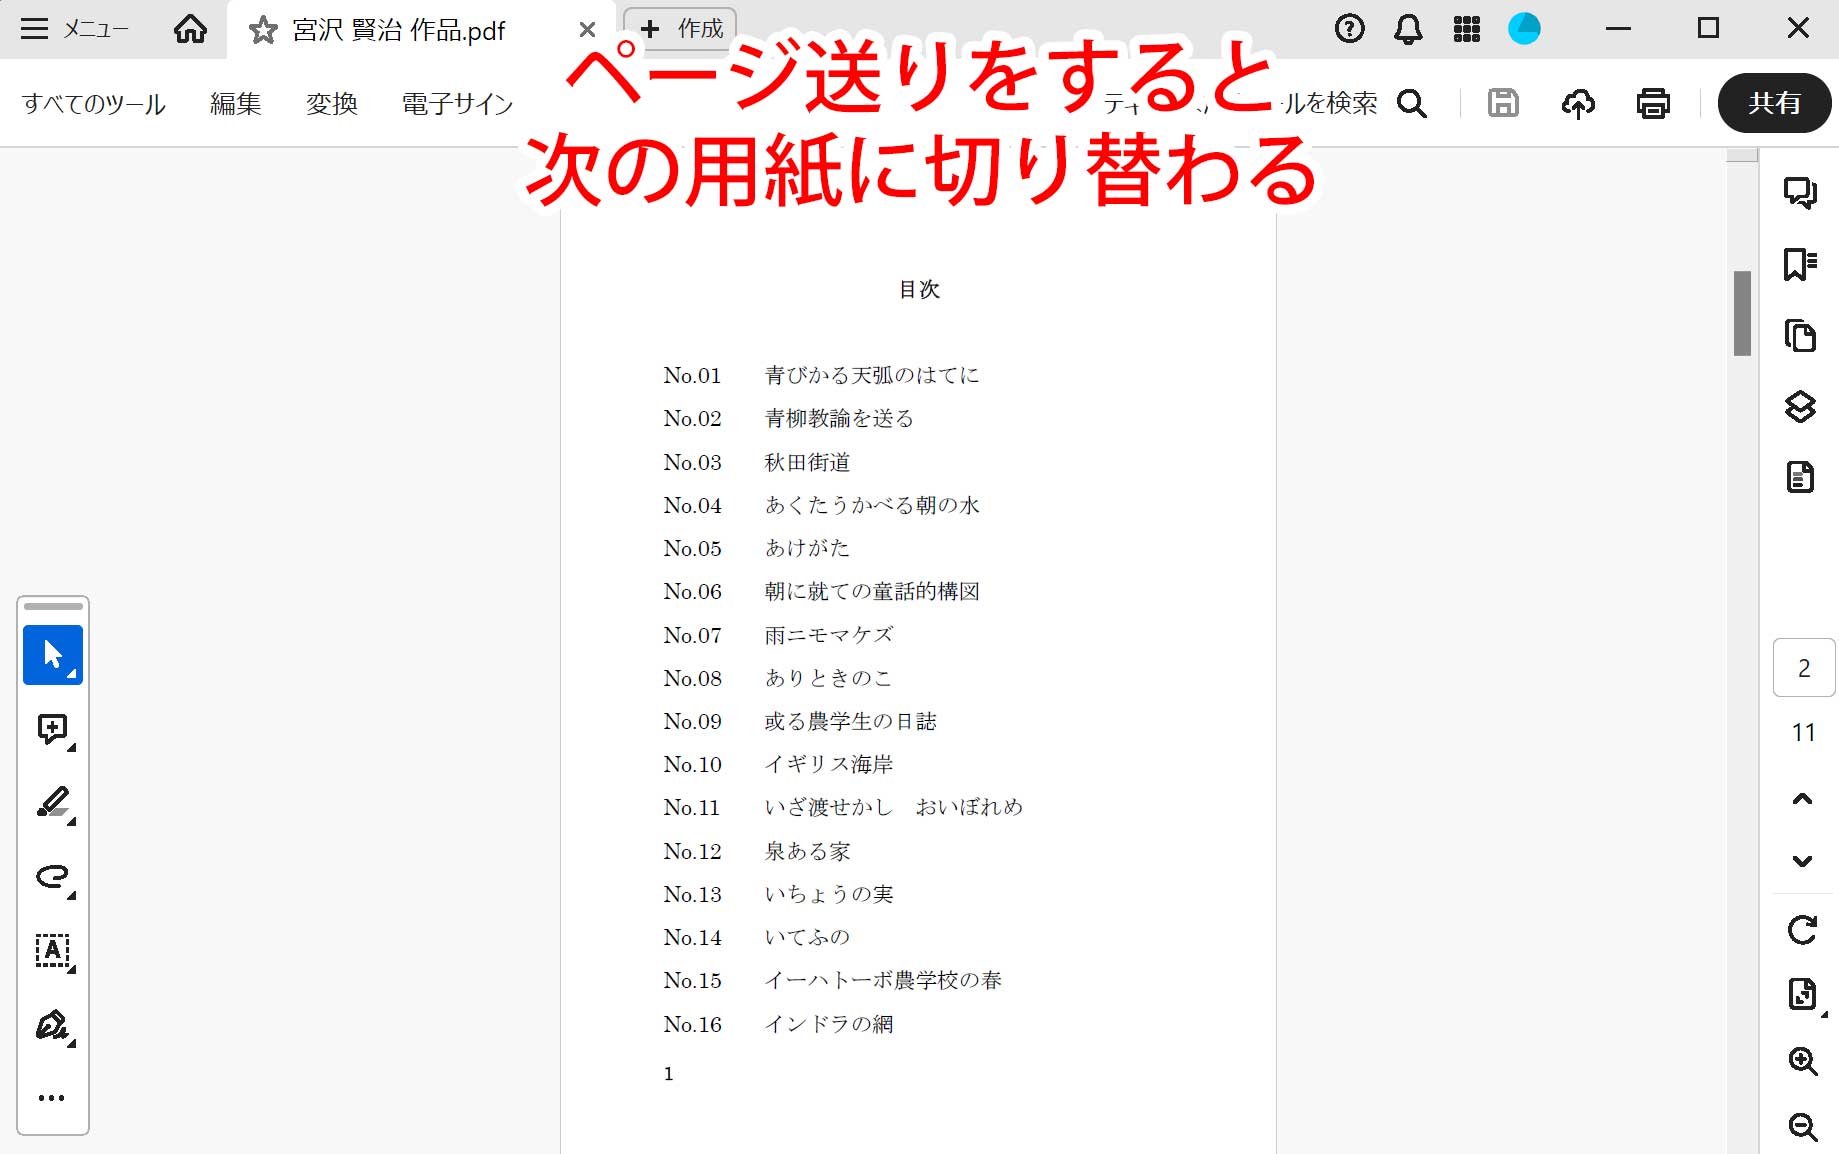Star the 宮沢 賢治 作品.pdf tab
This screenshot has height=1154, width=1839.
point(263,30)
